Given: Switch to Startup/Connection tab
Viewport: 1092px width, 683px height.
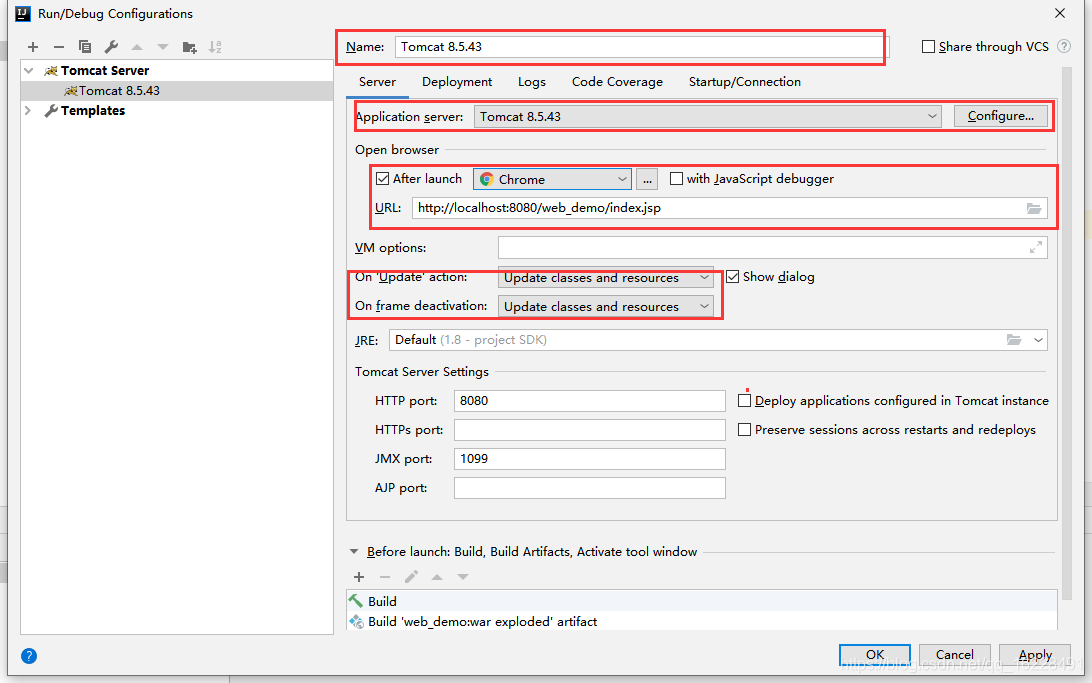Looking at the screenshot, I should pos(744,81).
